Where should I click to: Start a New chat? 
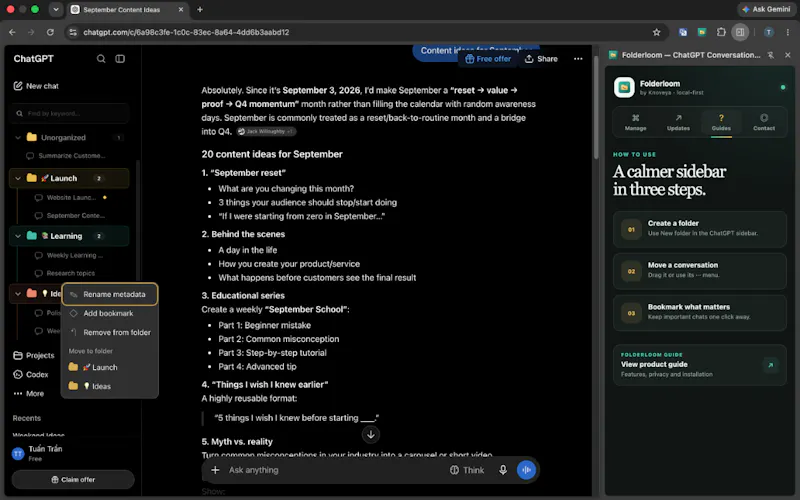[36, 86]
